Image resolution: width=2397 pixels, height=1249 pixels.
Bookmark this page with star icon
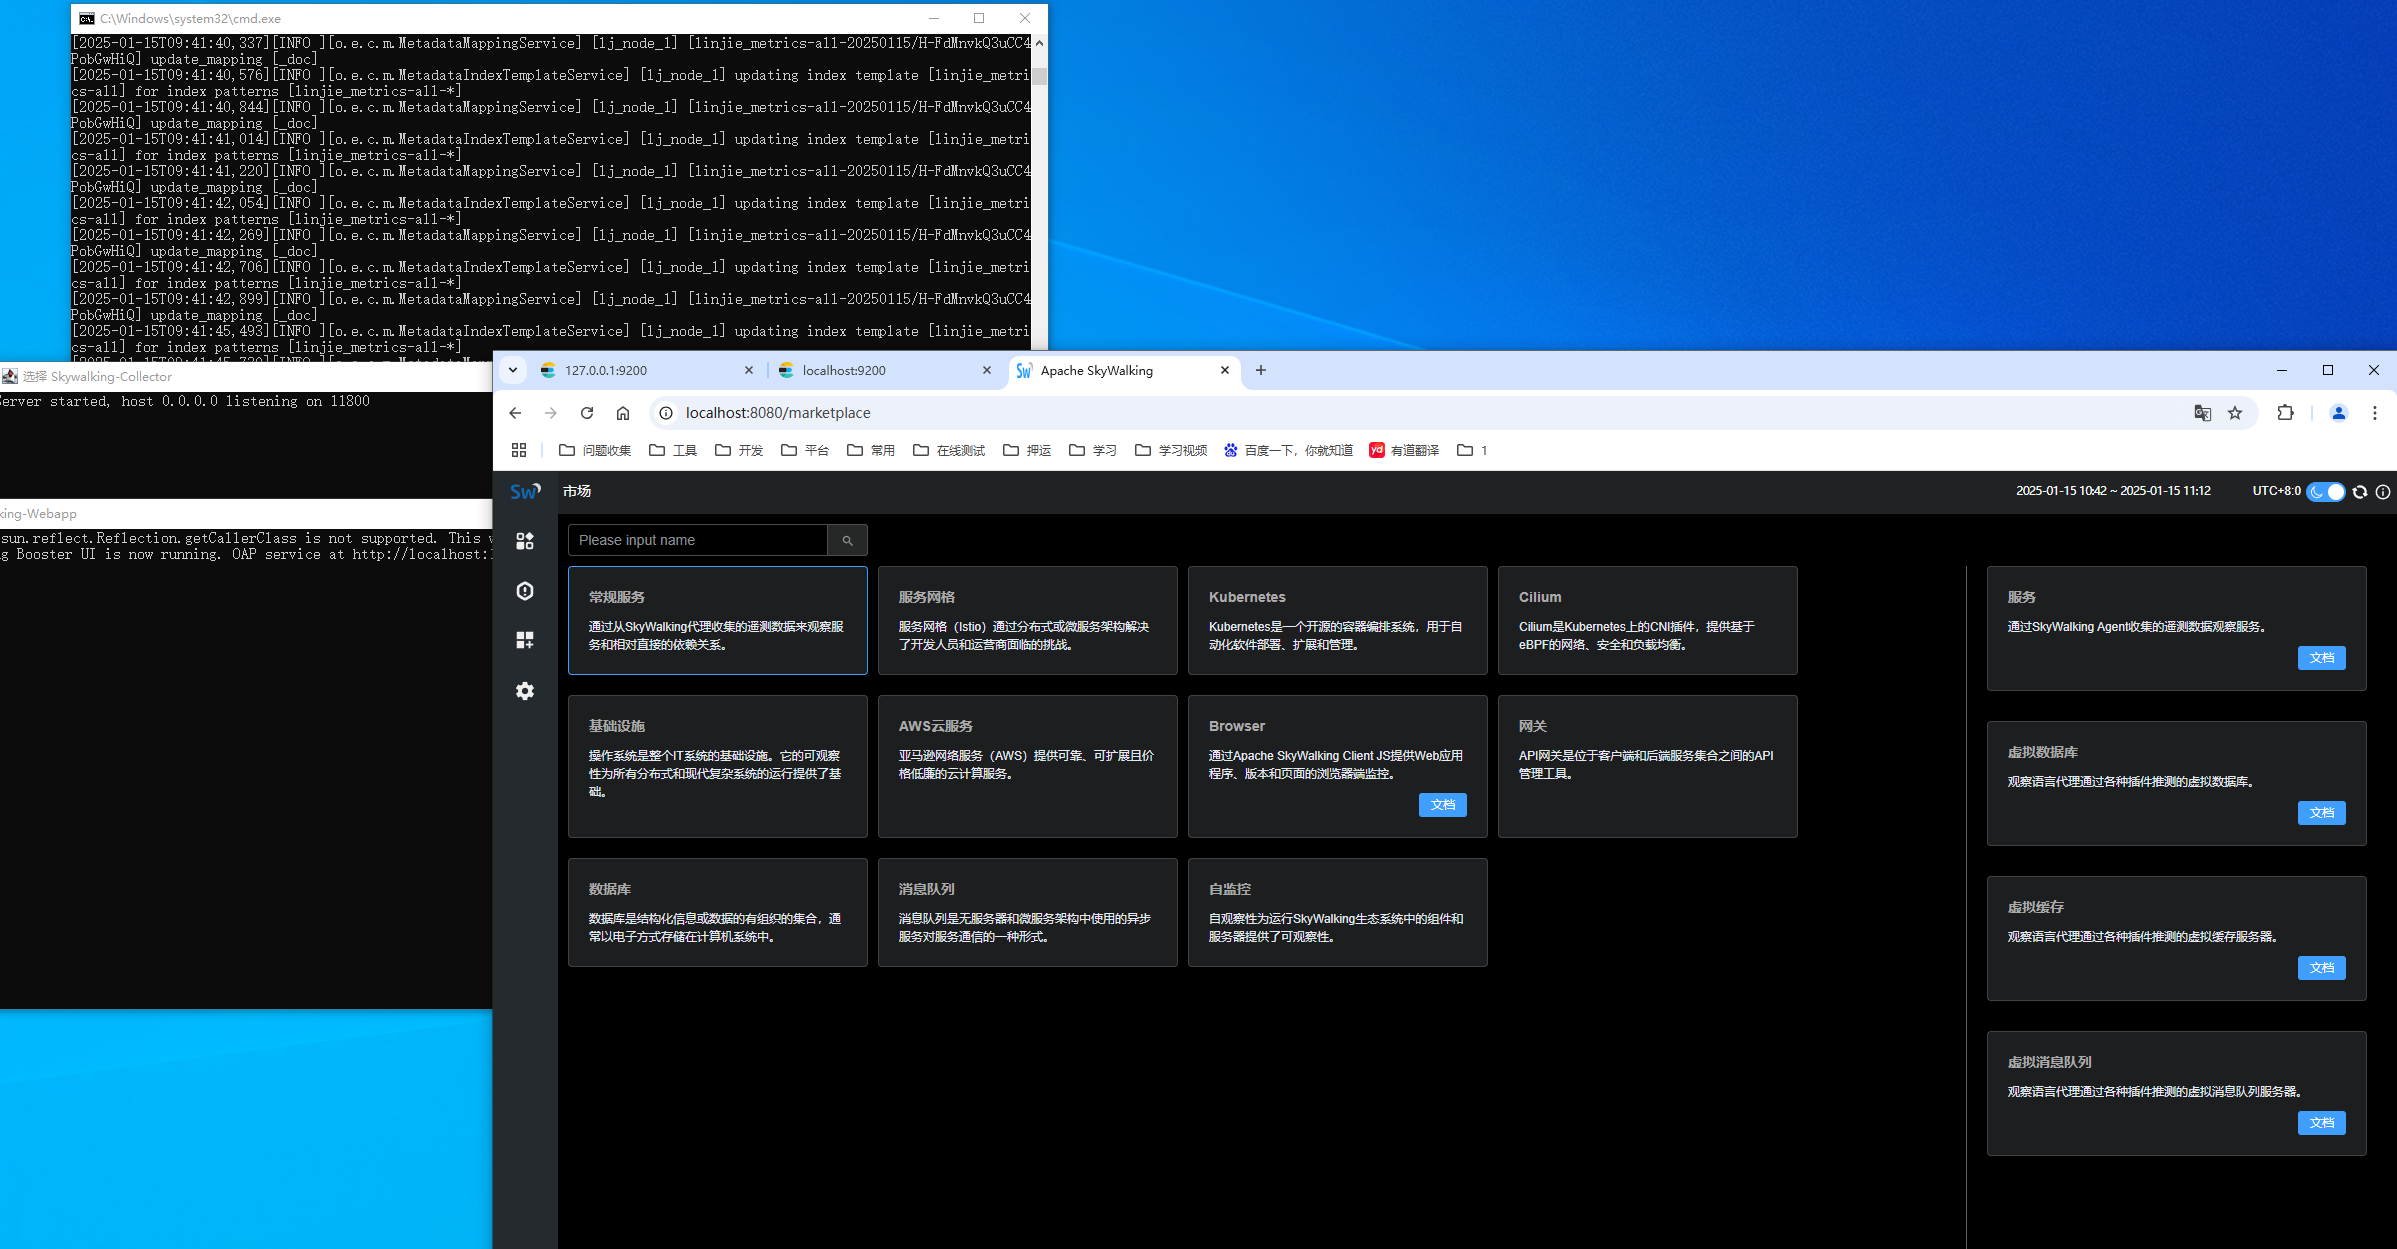[x=2235, y=413]
